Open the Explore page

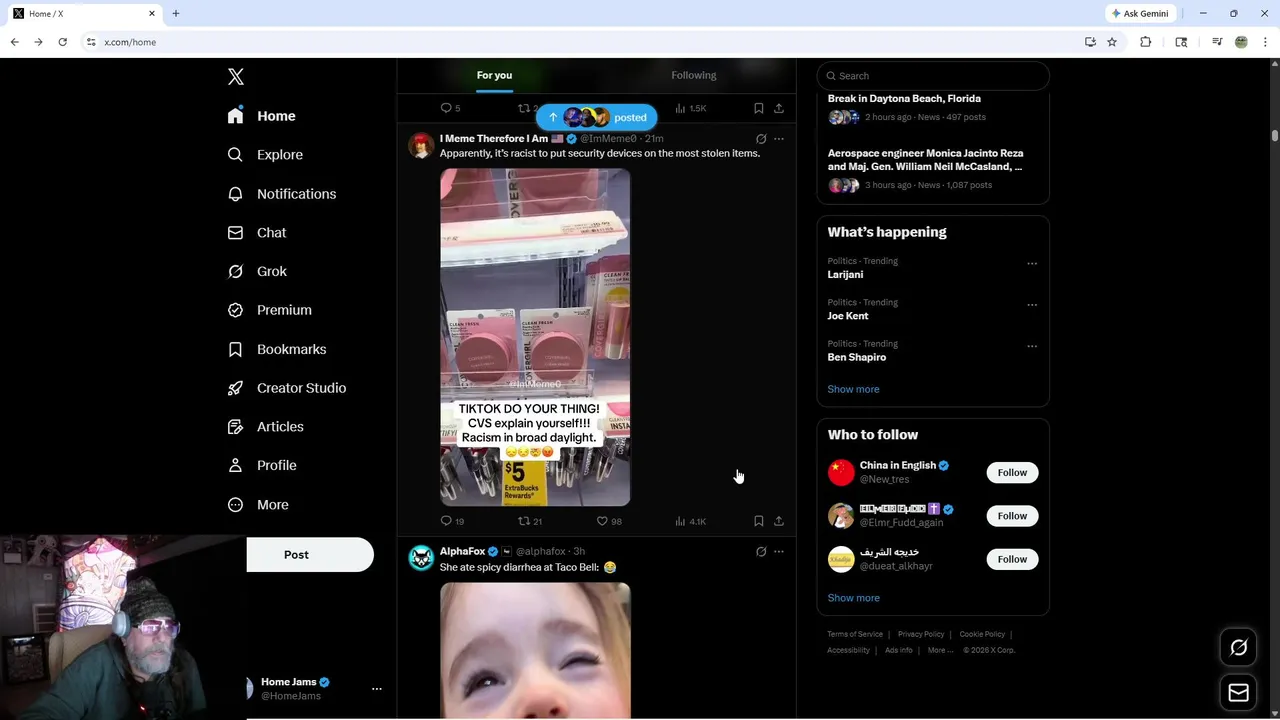click(x=265, y=155)
